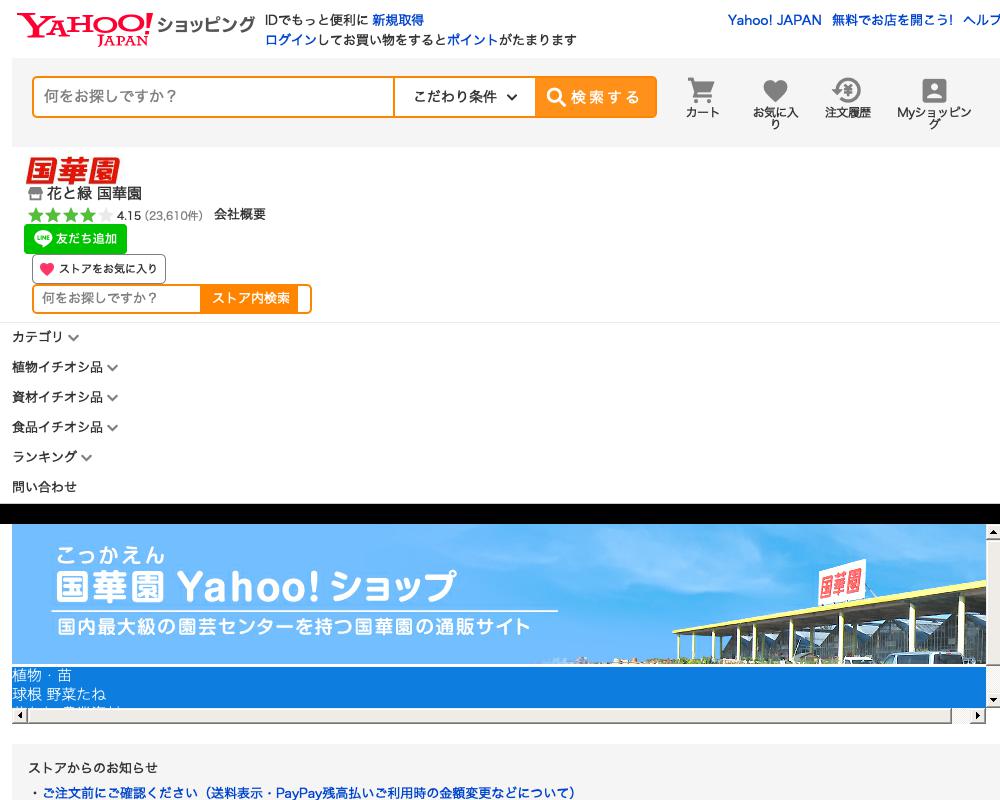1000x800 pixels.
Task: Open the お気に入り heart icon
Action: point(776,92)
